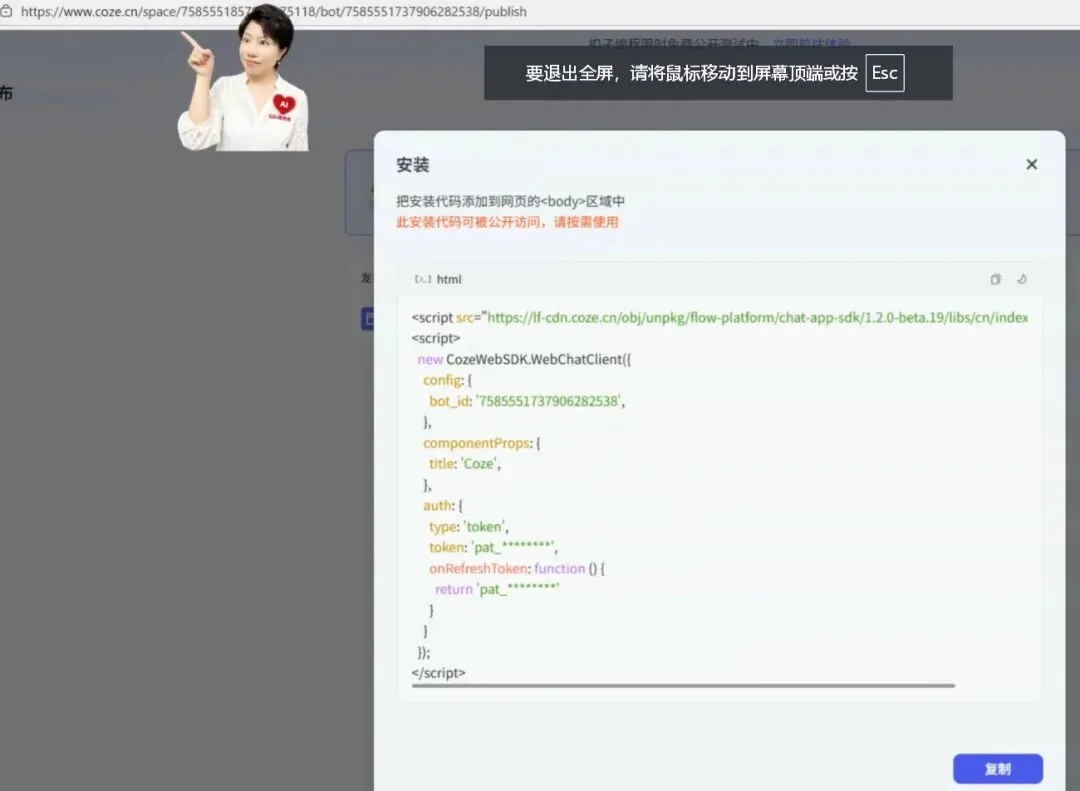This screenshot has height=791, width=1080.
Task: Click the script src CDN URL text
Action: pos(757,318)
